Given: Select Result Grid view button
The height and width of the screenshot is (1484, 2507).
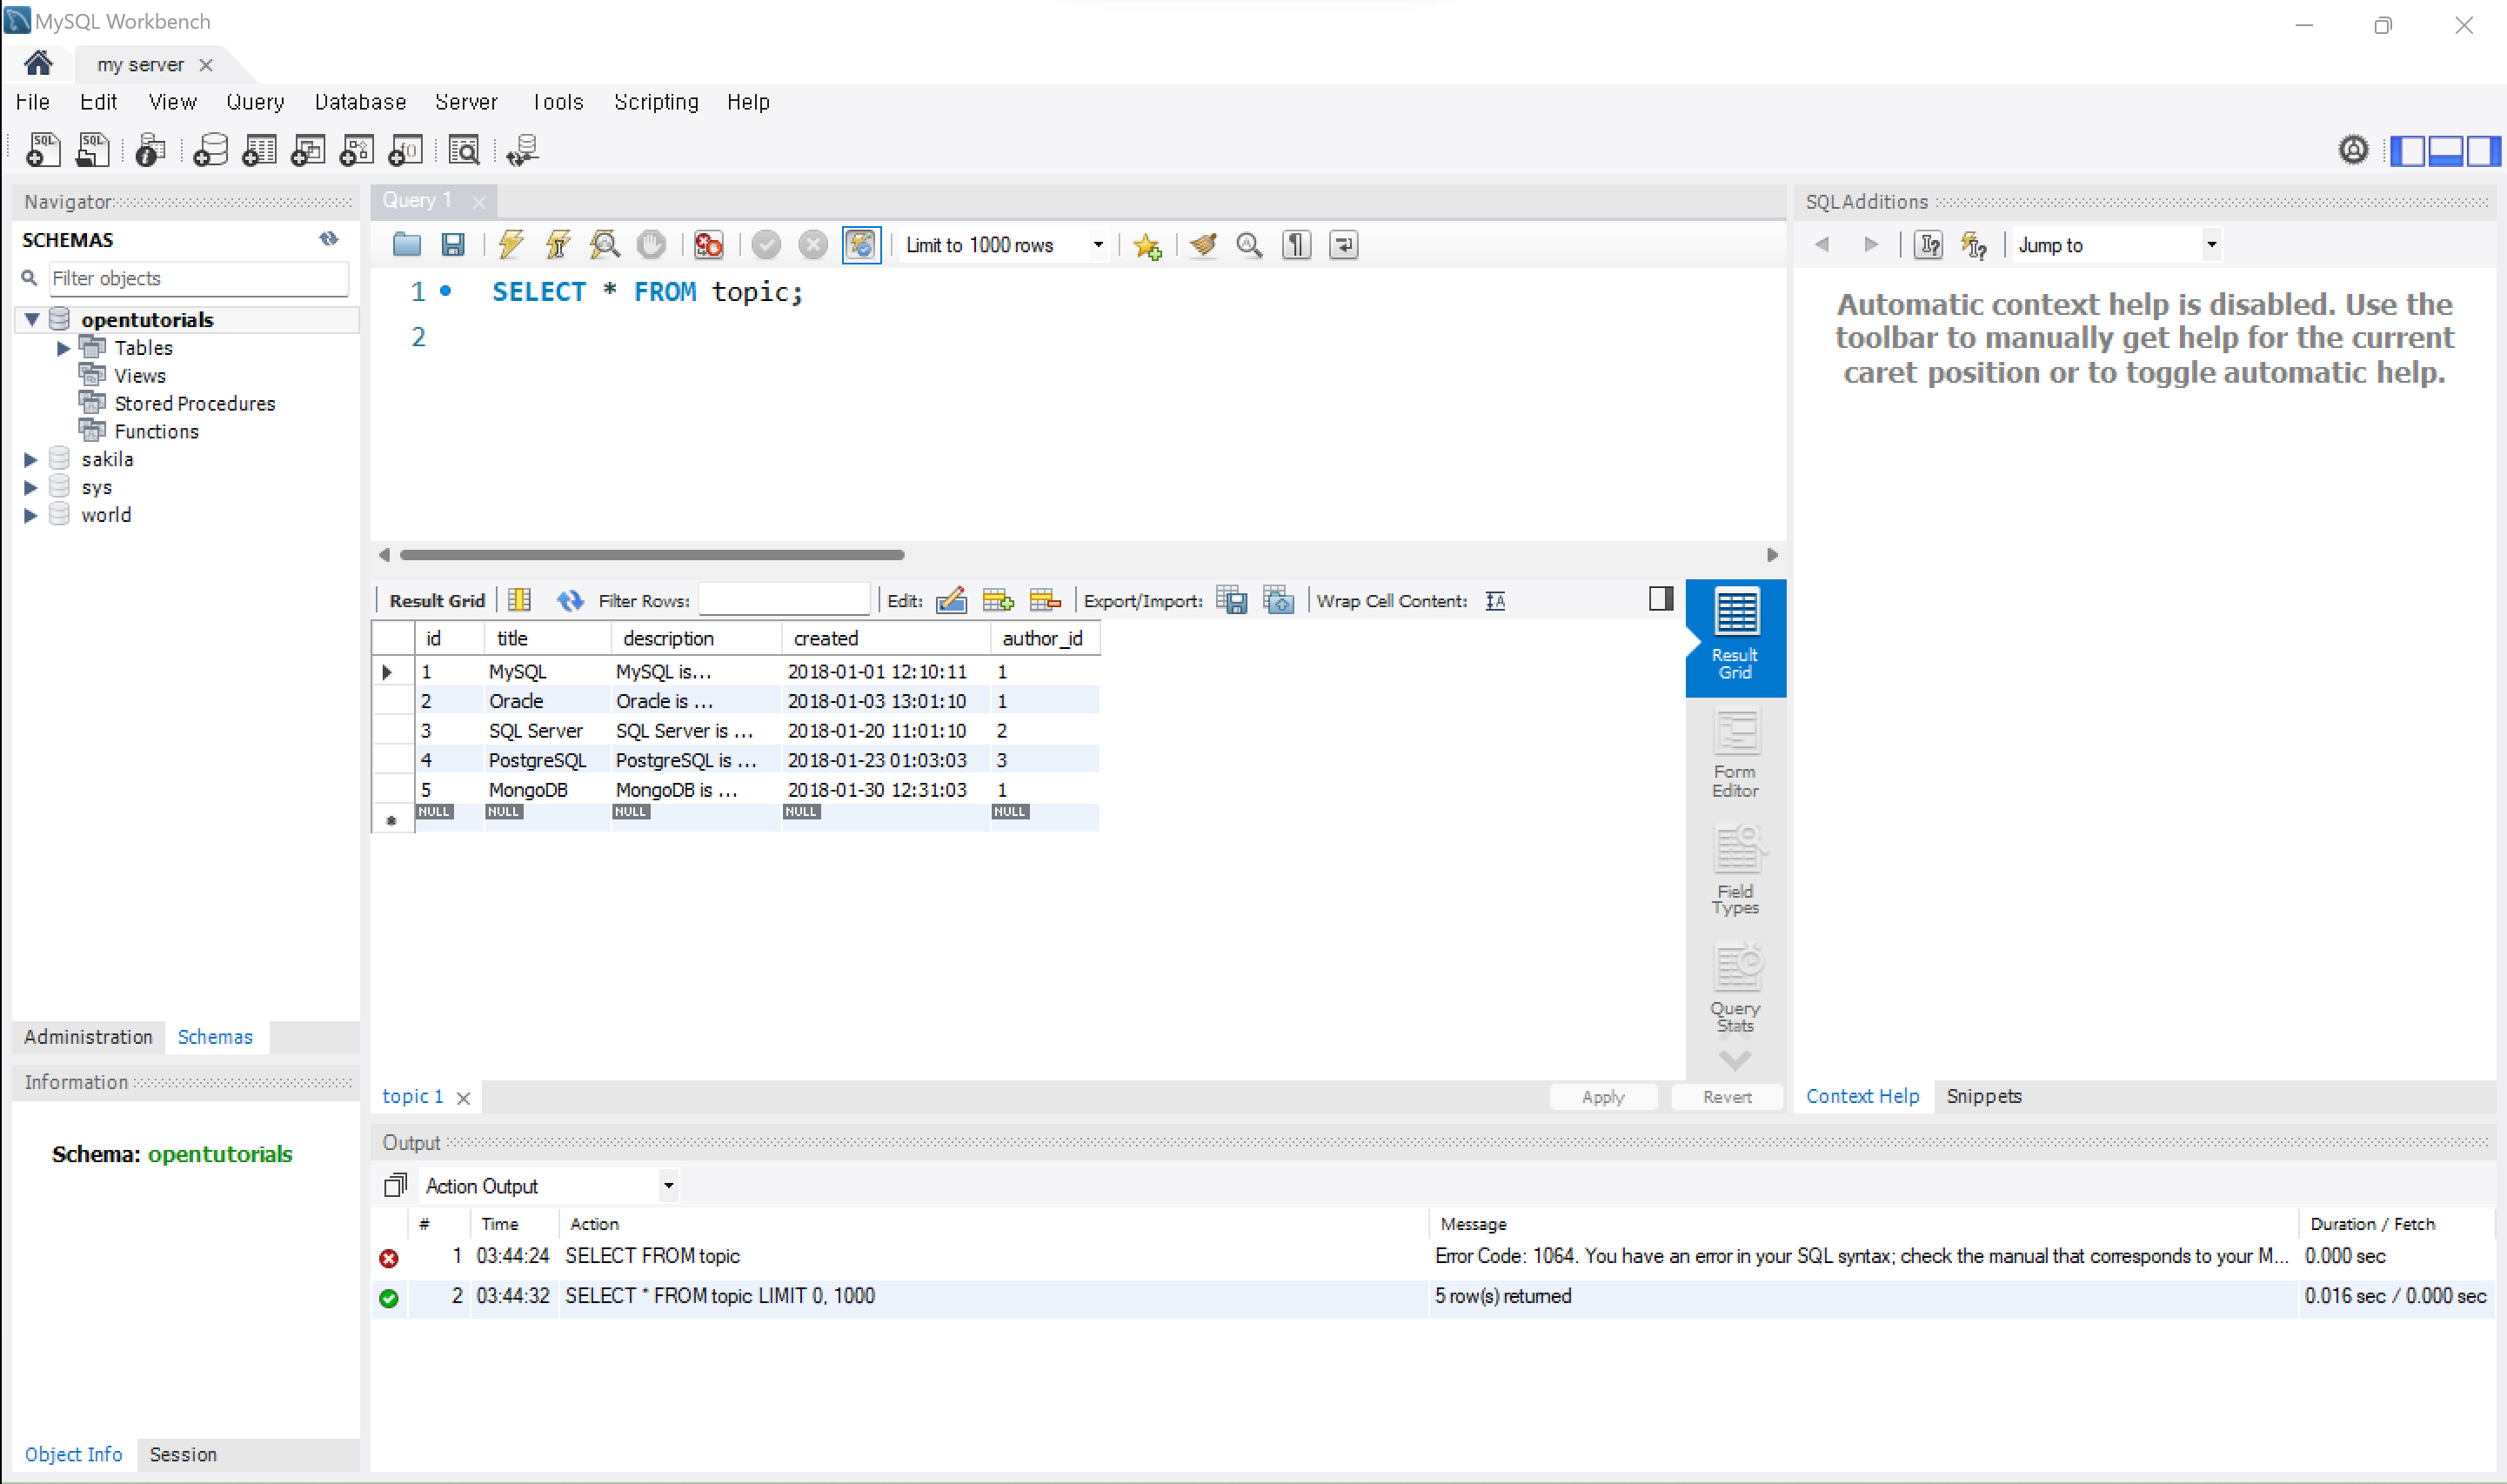Looking at the screenshot, I should click(1735, 638).
